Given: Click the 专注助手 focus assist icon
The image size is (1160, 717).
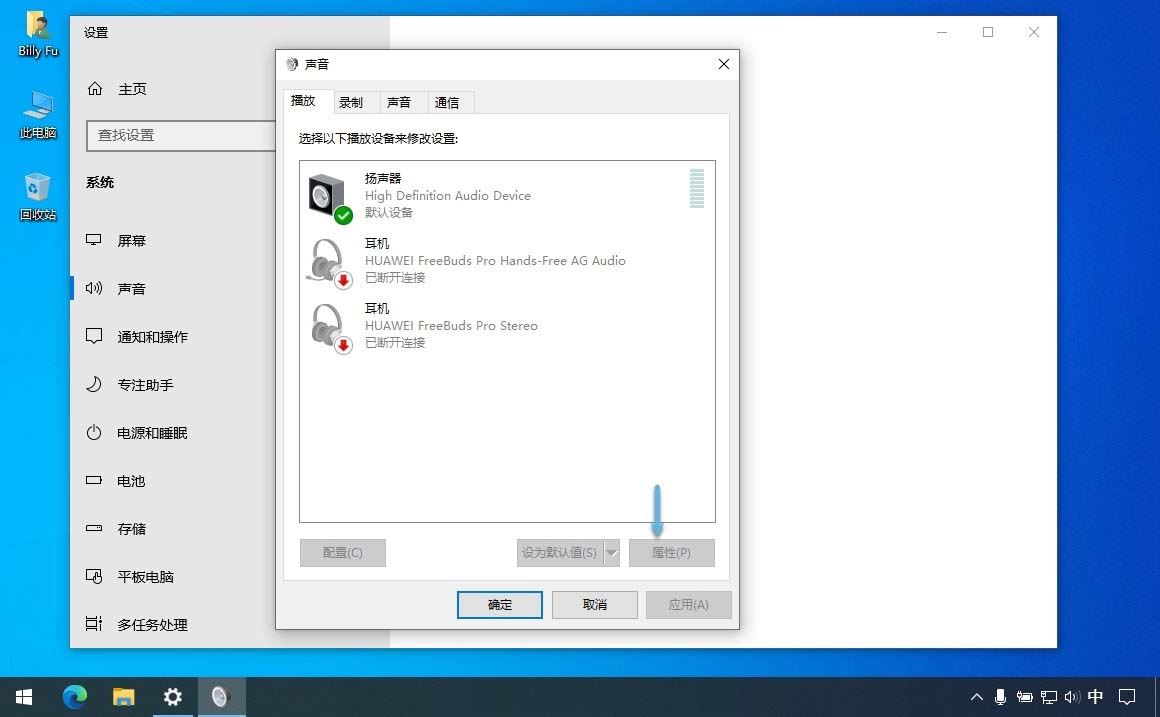Looking at the screenshot, I should coord(96,385).
